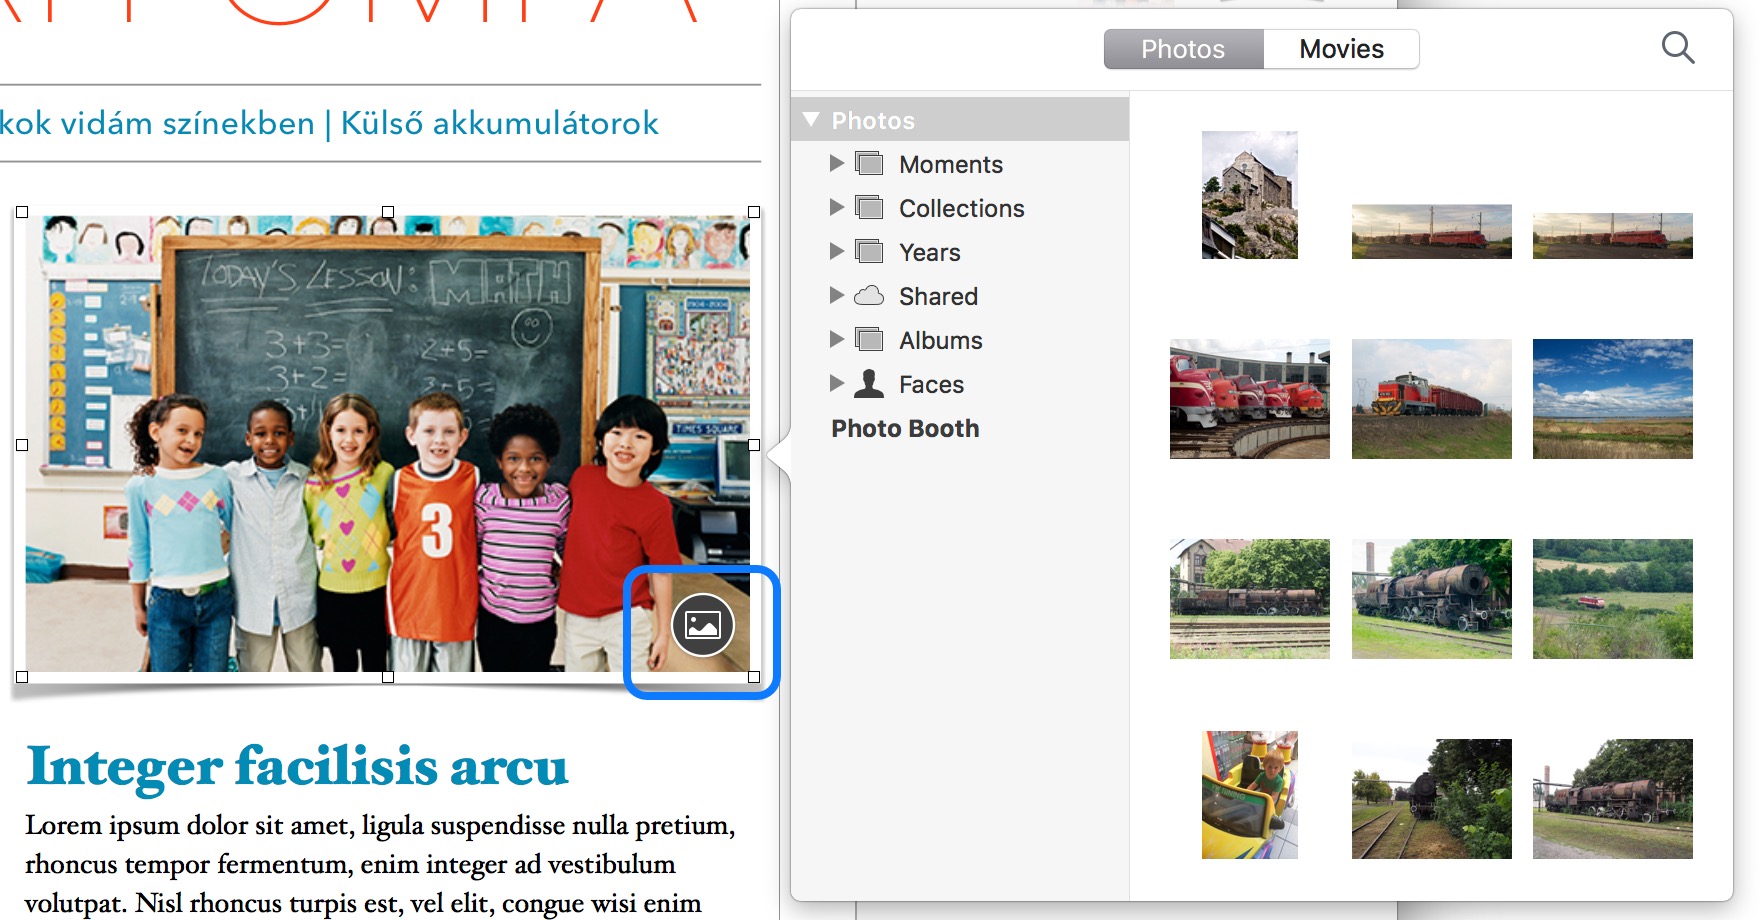Select Albums in the sidebar

940,340
